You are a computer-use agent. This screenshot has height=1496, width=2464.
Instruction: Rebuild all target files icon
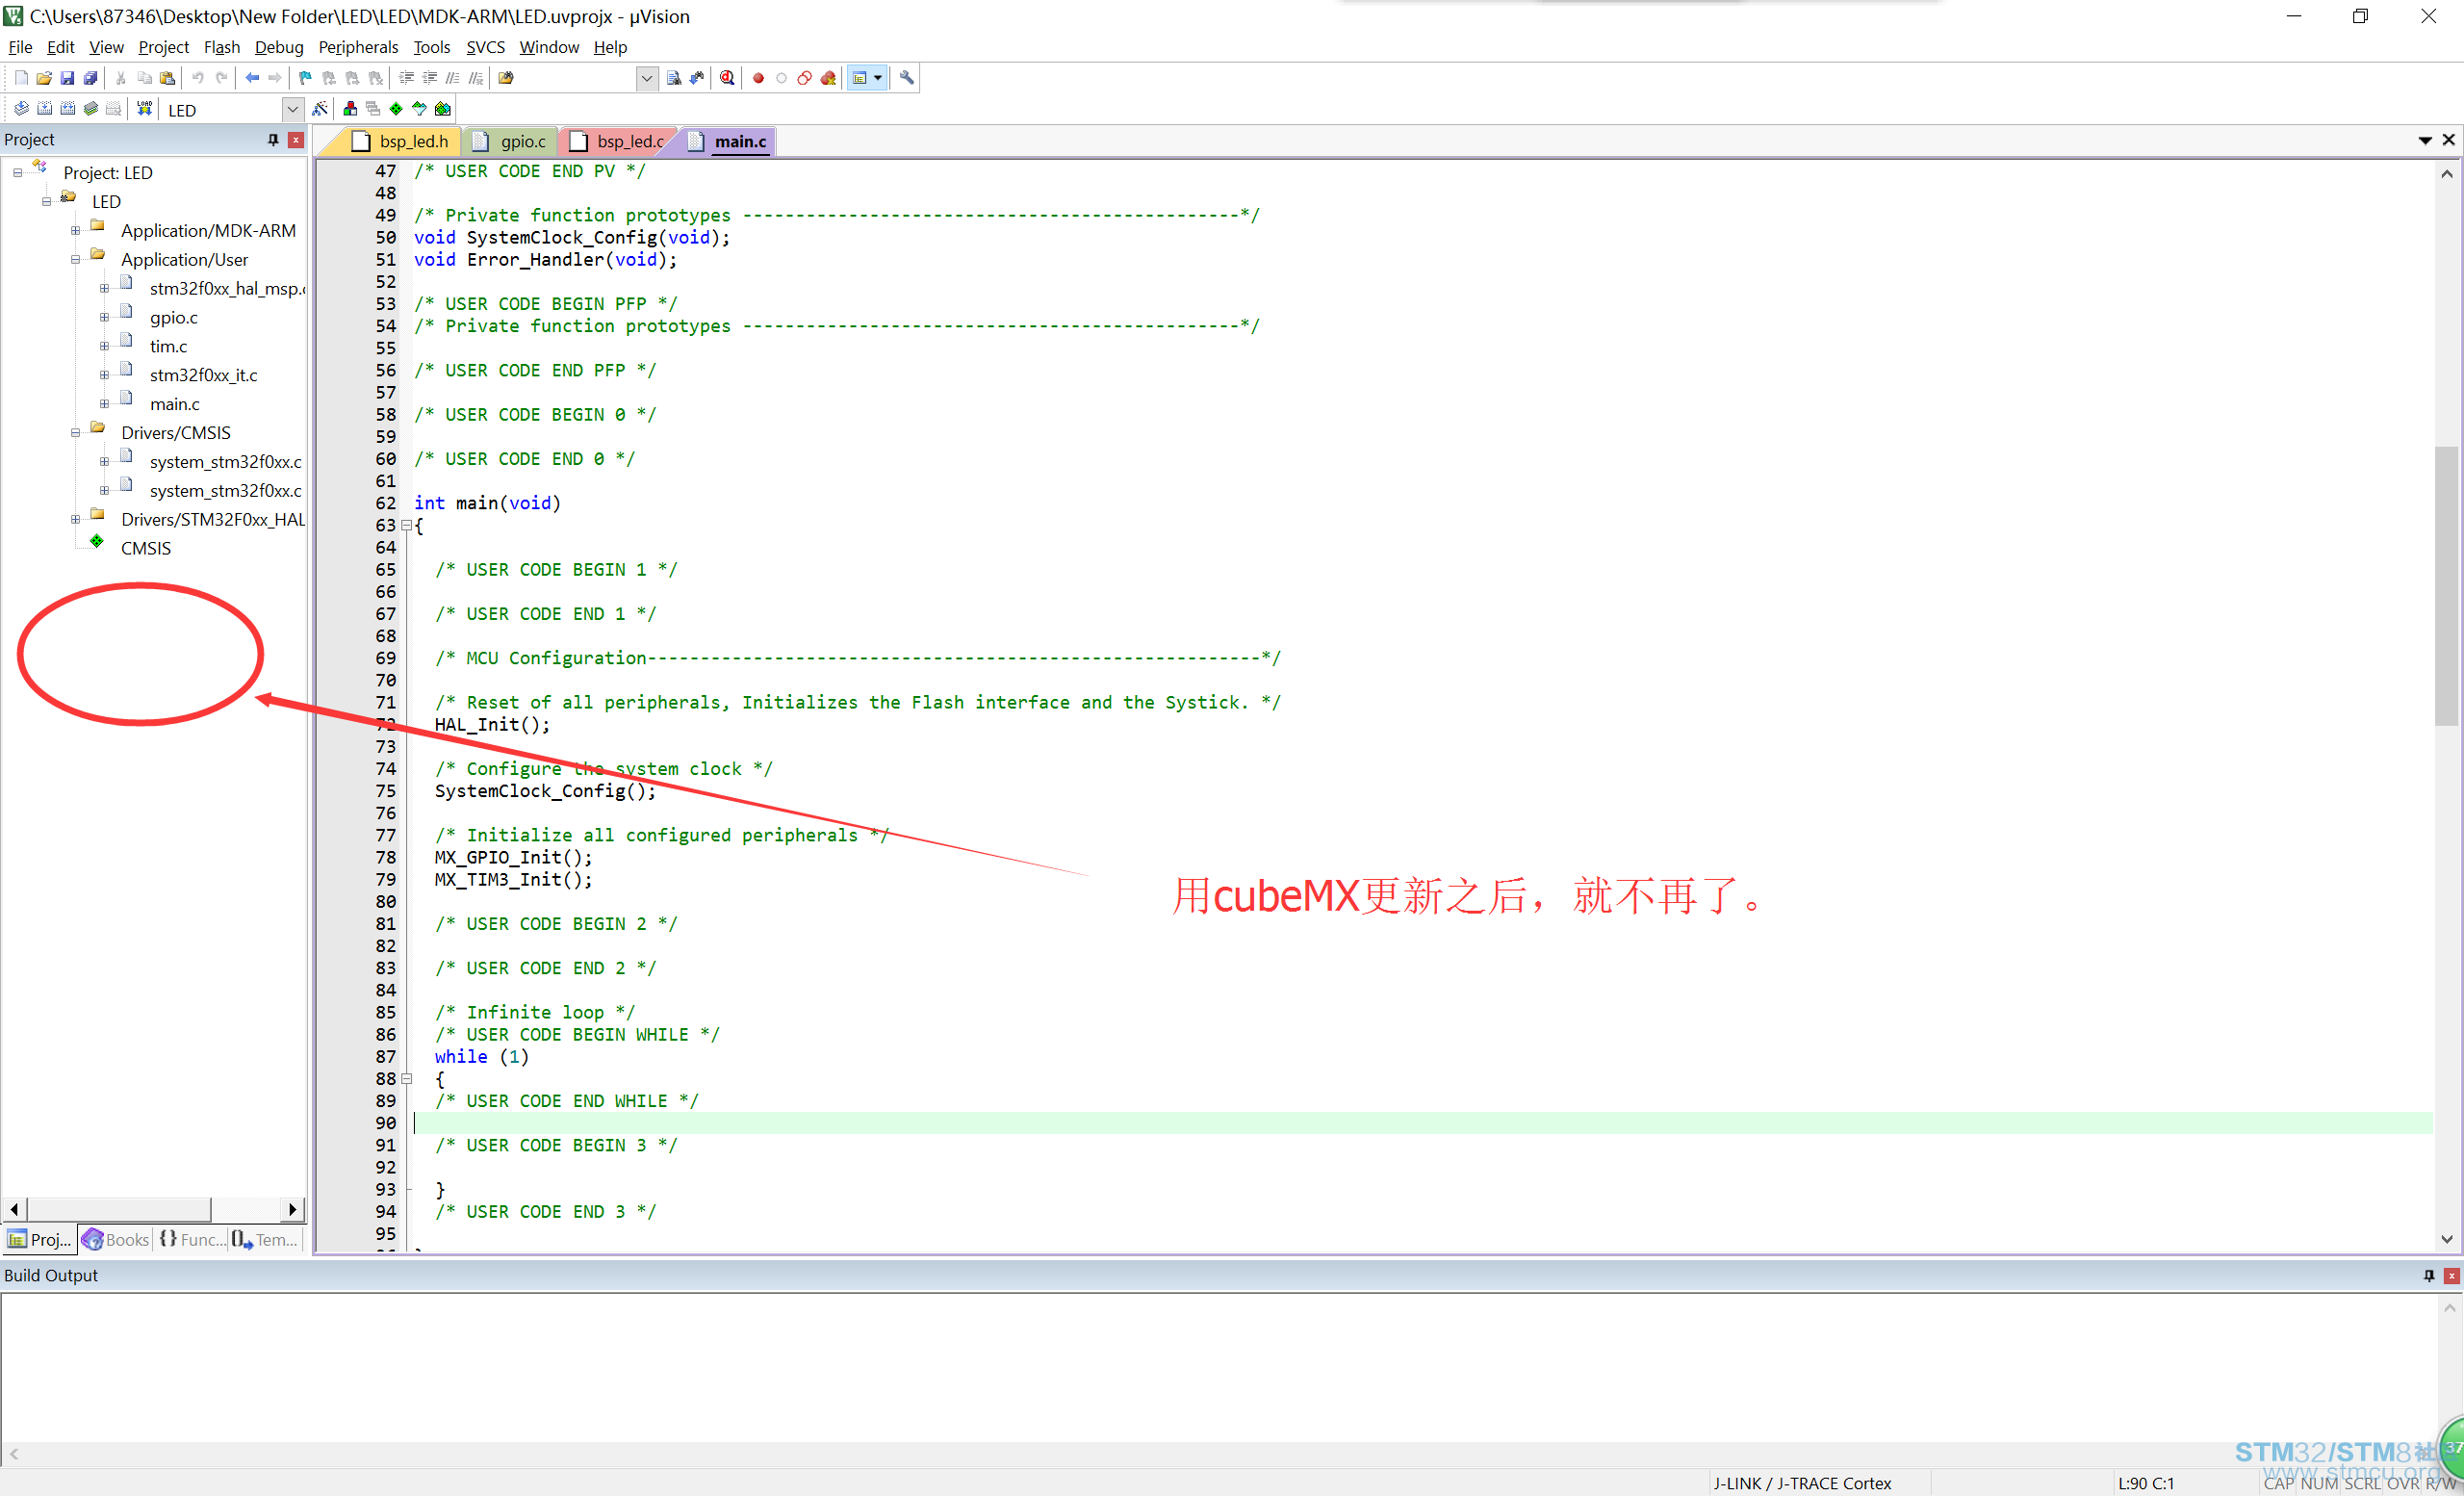(x=67, y=109)
